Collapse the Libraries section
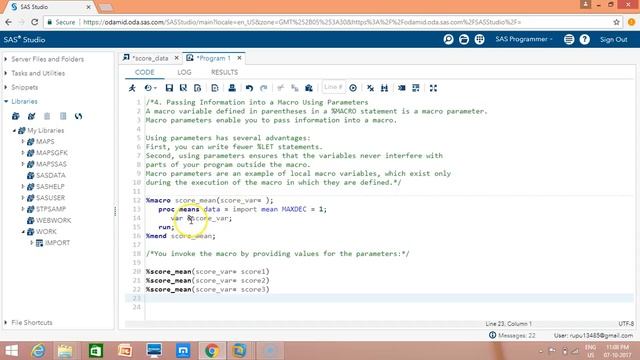Screen dimensions: 640x360 tap(6, 101)
